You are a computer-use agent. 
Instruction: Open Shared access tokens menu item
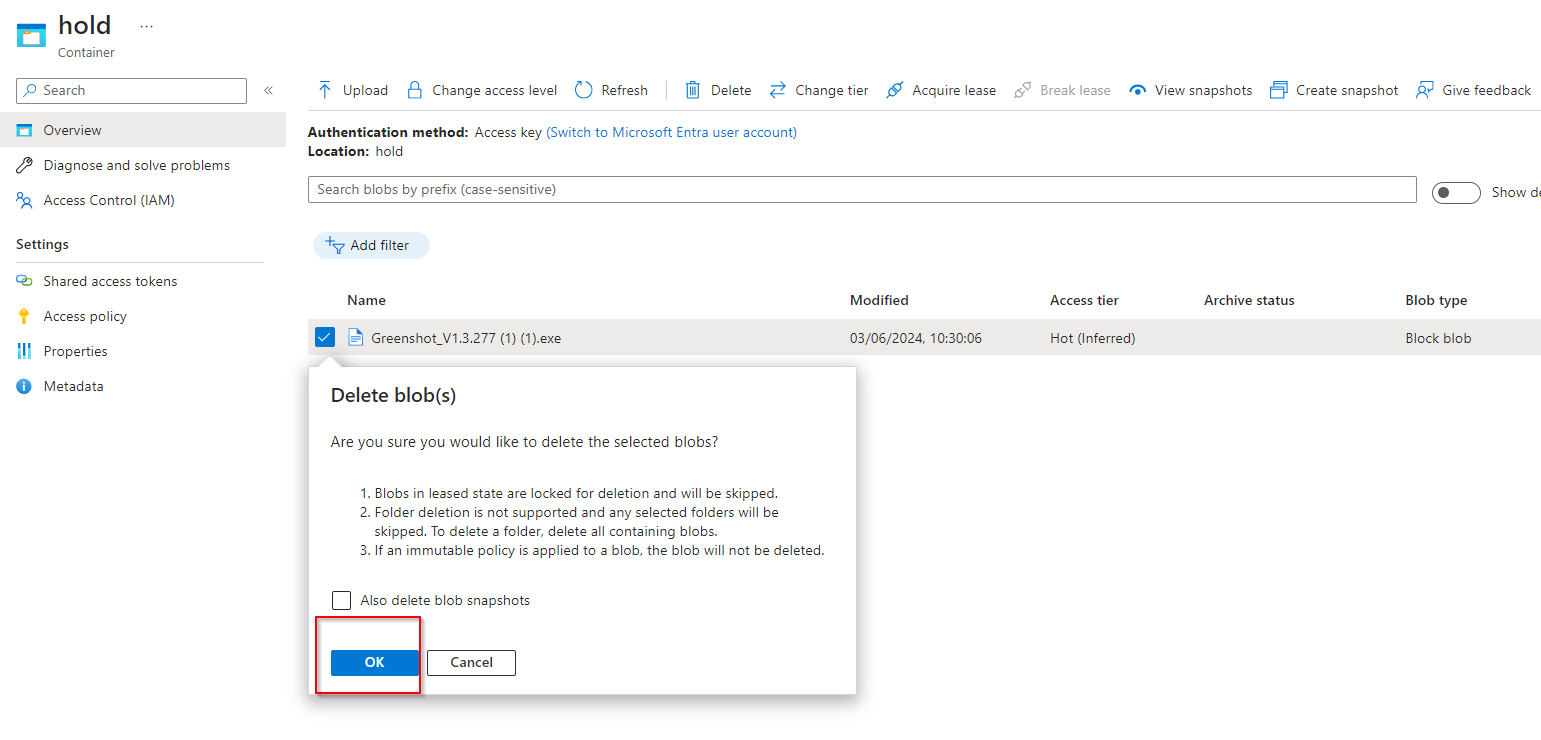click(110, 281)
